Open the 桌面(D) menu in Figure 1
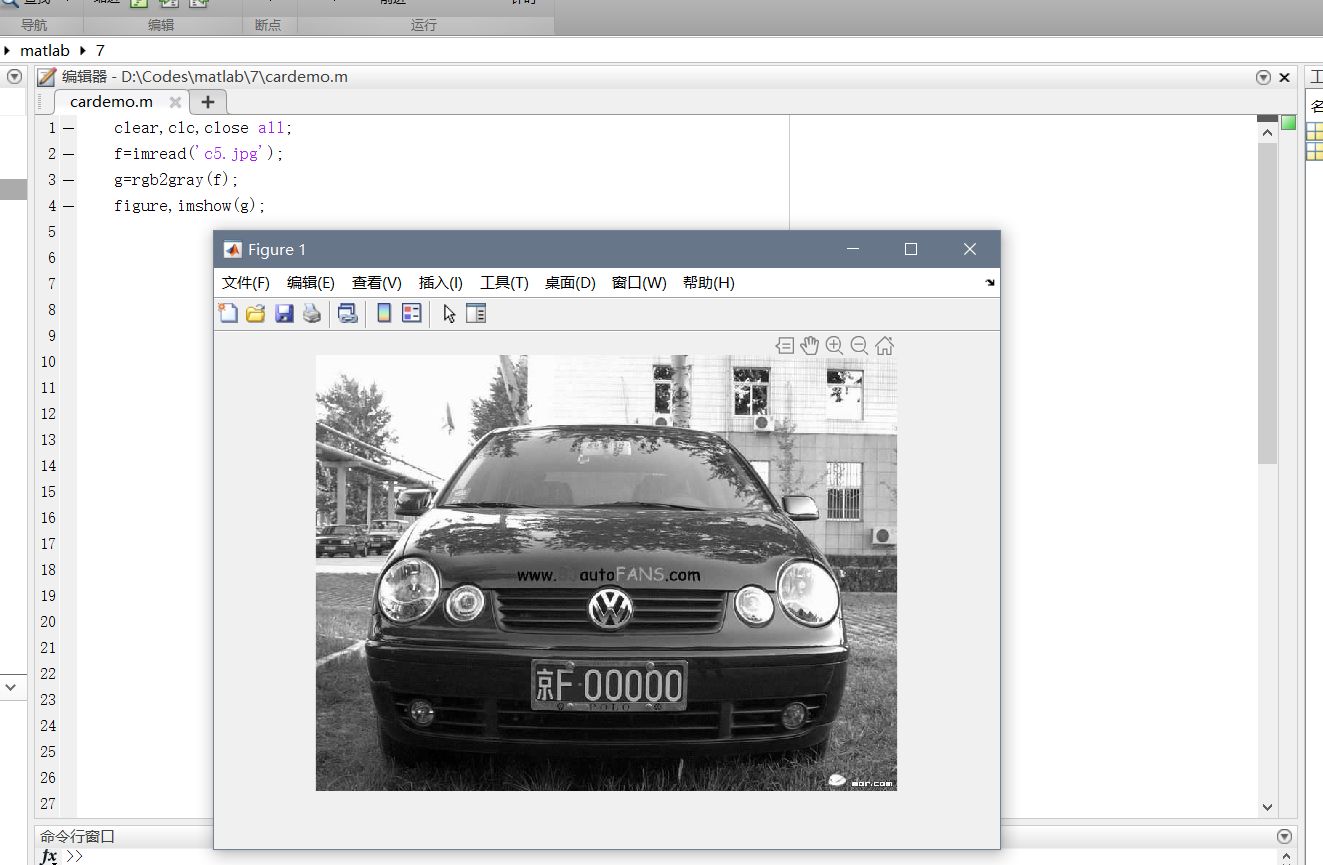The image size is (1323, 865). [x=570, y=283]
